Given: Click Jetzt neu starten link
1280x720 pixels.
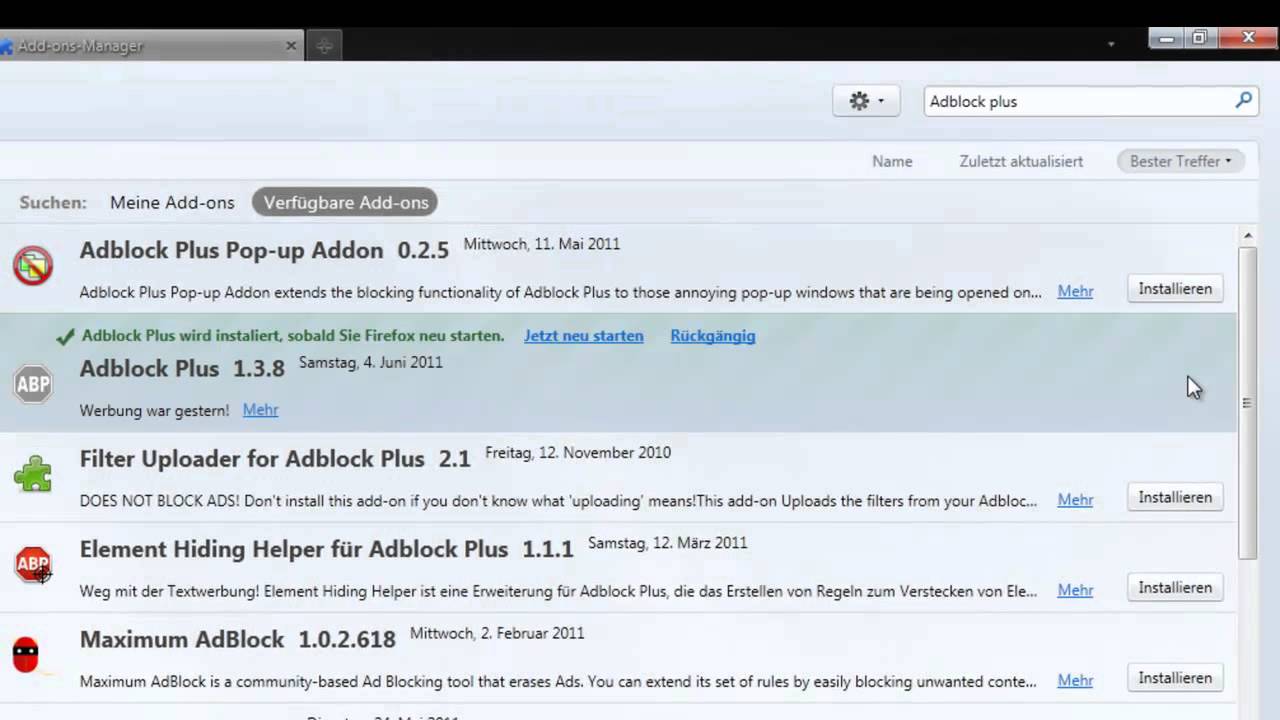Looking at the screenshot, I should pyautogui.click(x=584, y=336).
